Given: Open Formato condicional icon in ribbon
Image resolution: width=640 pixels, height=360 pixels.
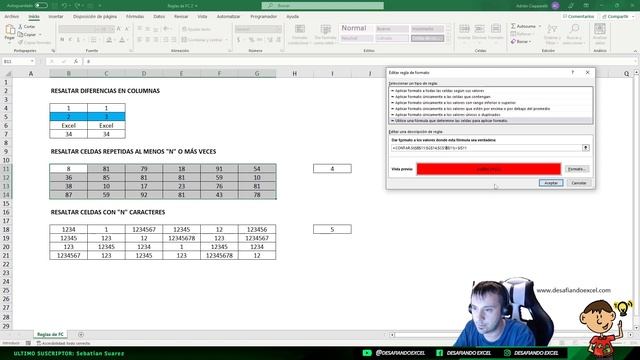Looking at the screenshot, I should (300, 29).
